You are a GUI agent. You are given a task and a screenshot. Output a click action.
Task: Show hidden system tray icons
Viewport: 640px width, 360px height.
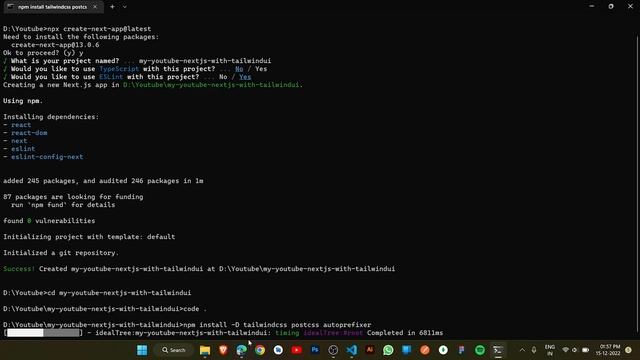[522, 350]
